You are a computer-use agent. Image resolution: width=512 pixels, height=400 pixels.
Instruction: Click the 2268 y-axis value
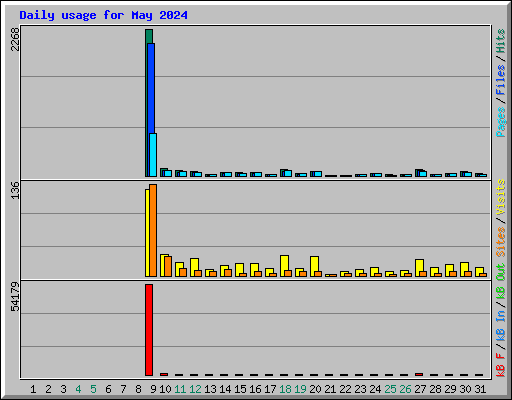[x=15, y=39]
